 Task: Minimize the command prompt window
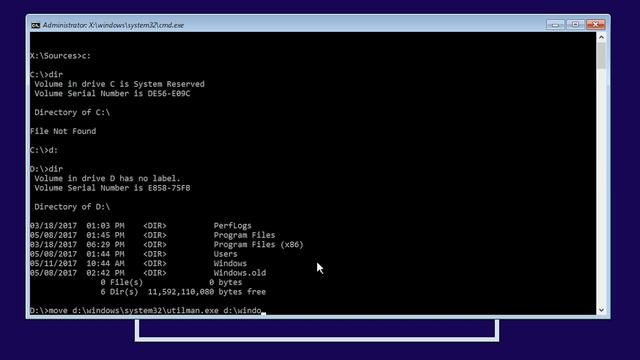tap(555, 24)
